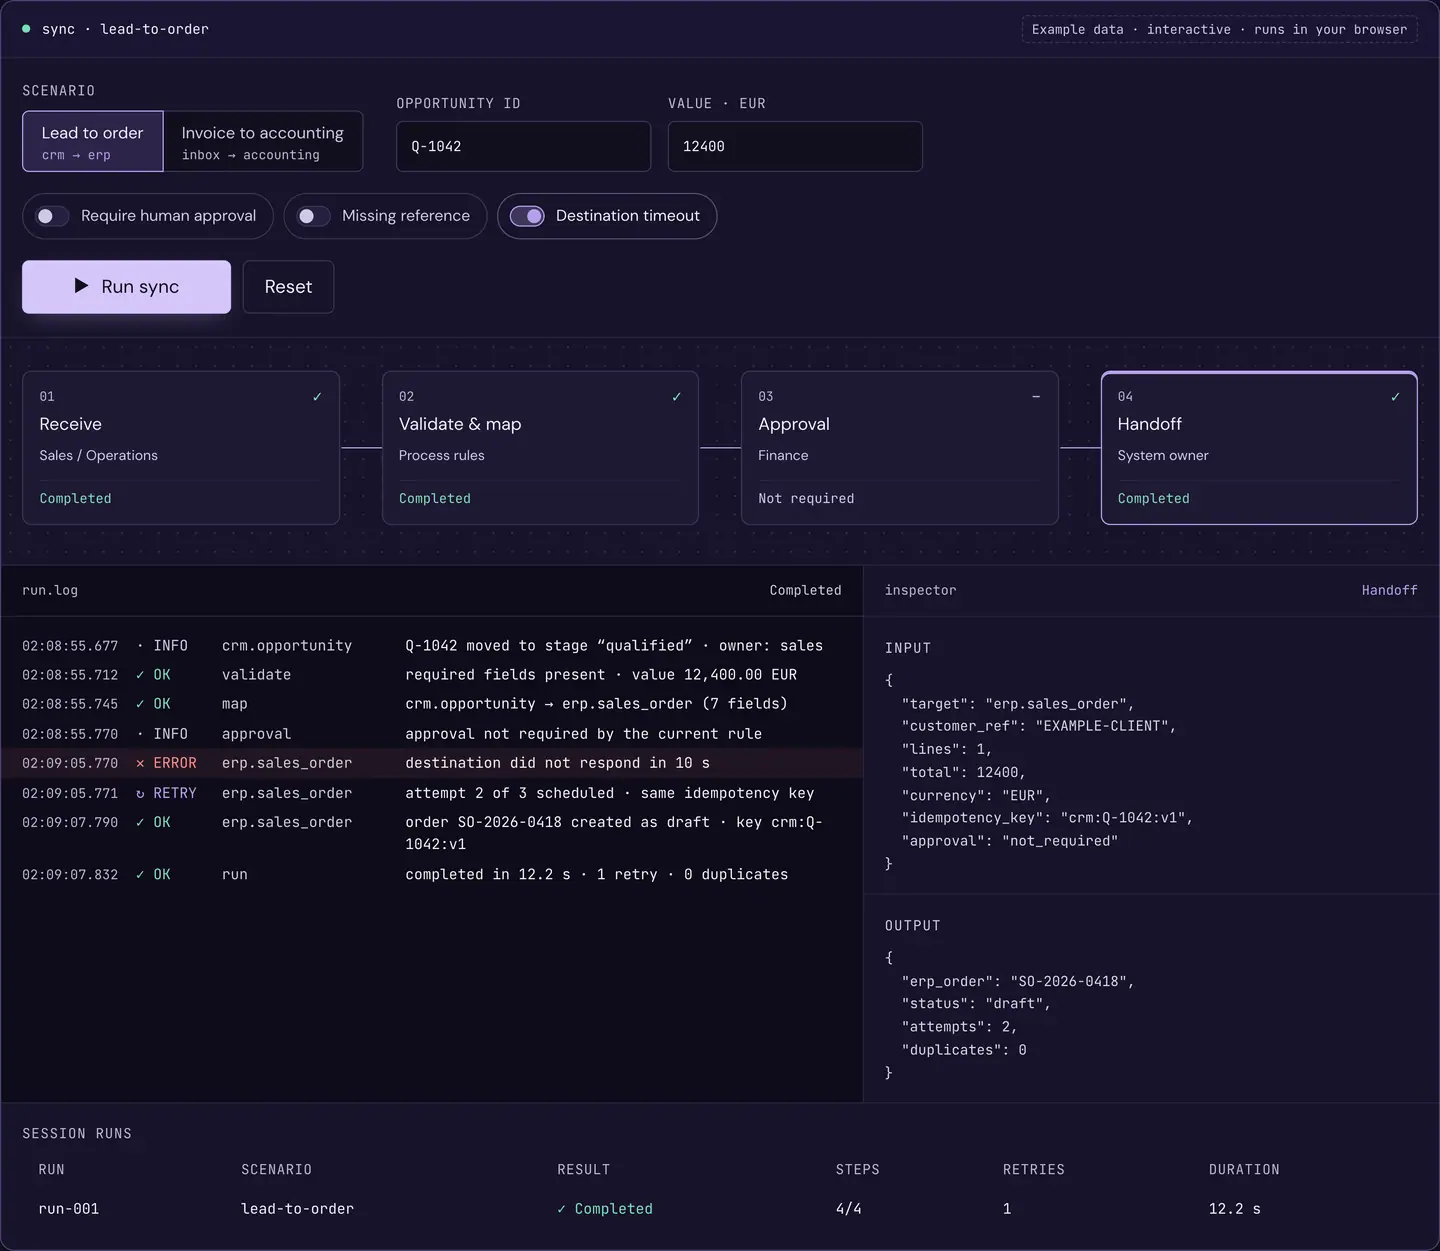Image resolution: width=1440 pixels, height=1251 pixels.
Task: Click the crm.opportunity INFO log entry
Action: click(x=432, y=646)
